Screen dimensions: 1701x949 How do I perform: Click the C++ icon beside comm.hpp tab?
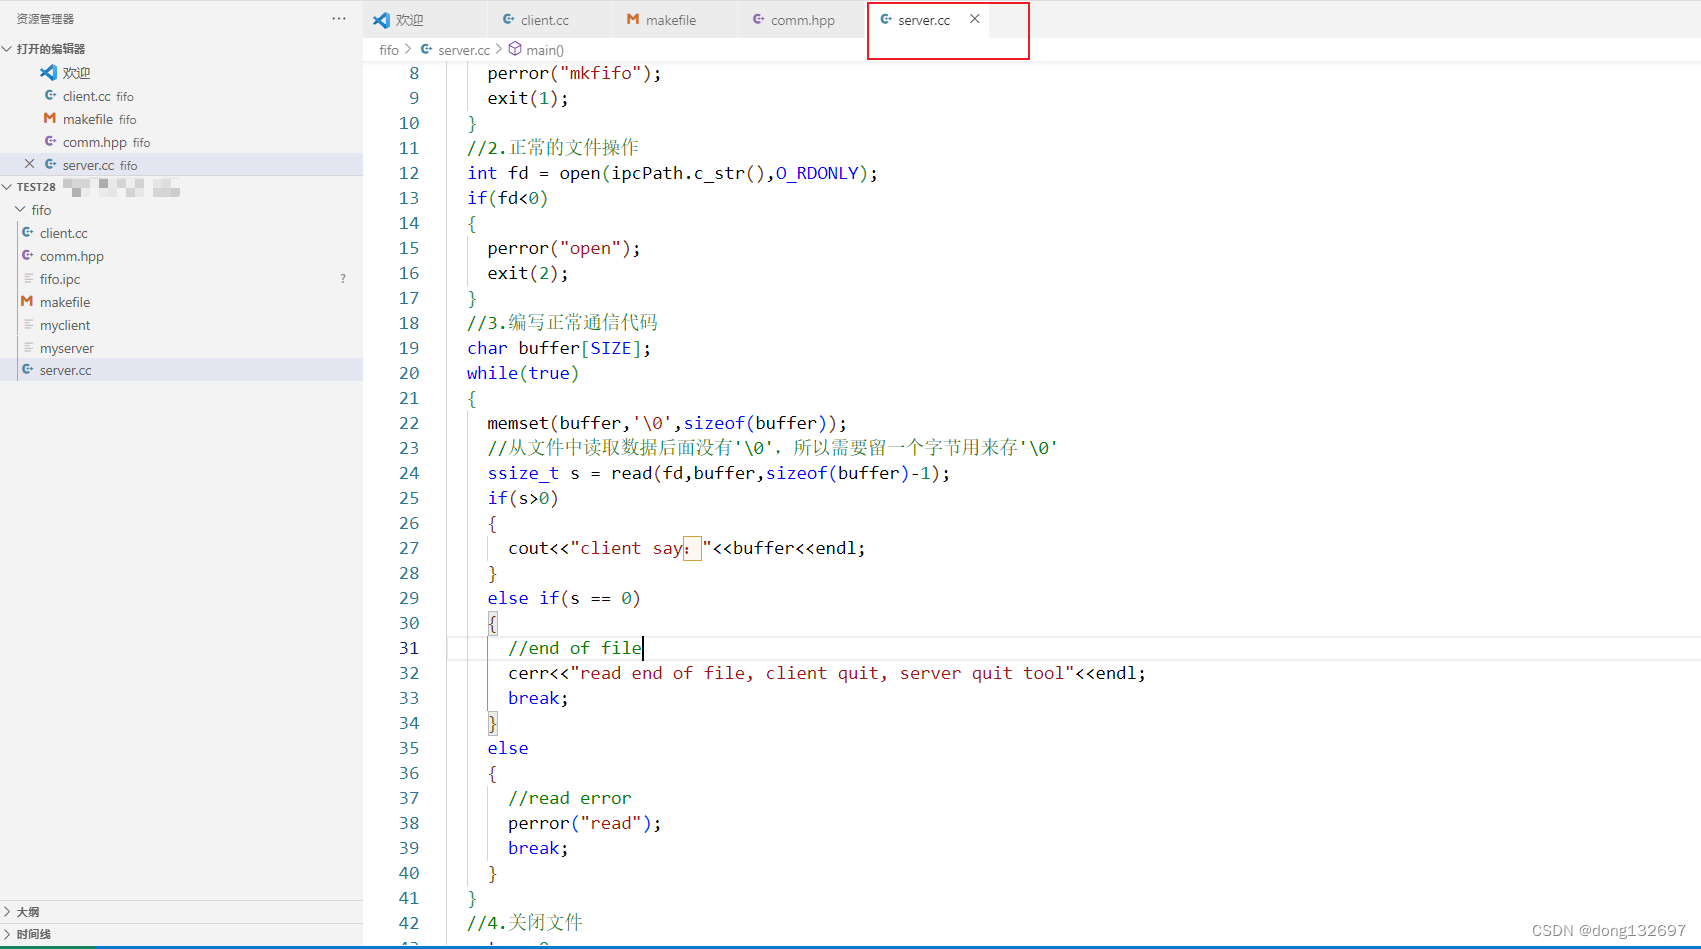point(759,19)
